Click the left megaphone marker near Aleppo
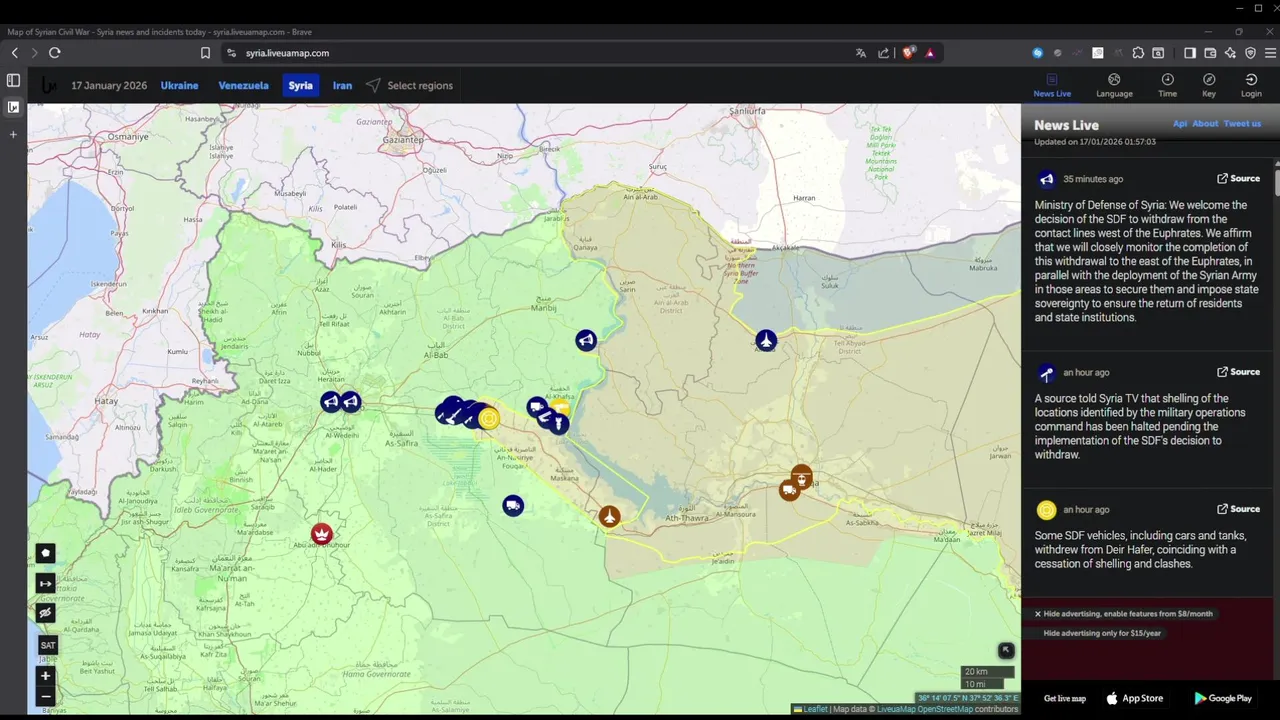1280x720 pixels. 330,402
